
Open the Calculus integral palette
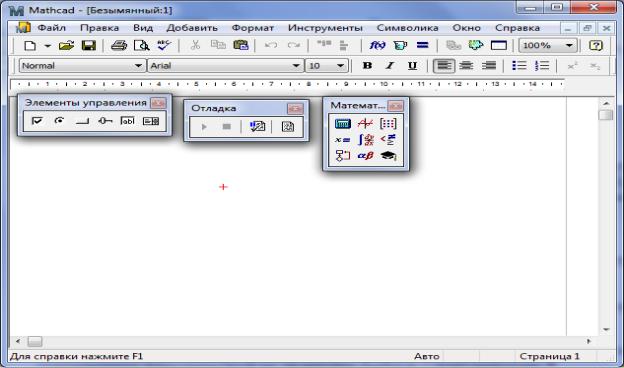[365, 140]
